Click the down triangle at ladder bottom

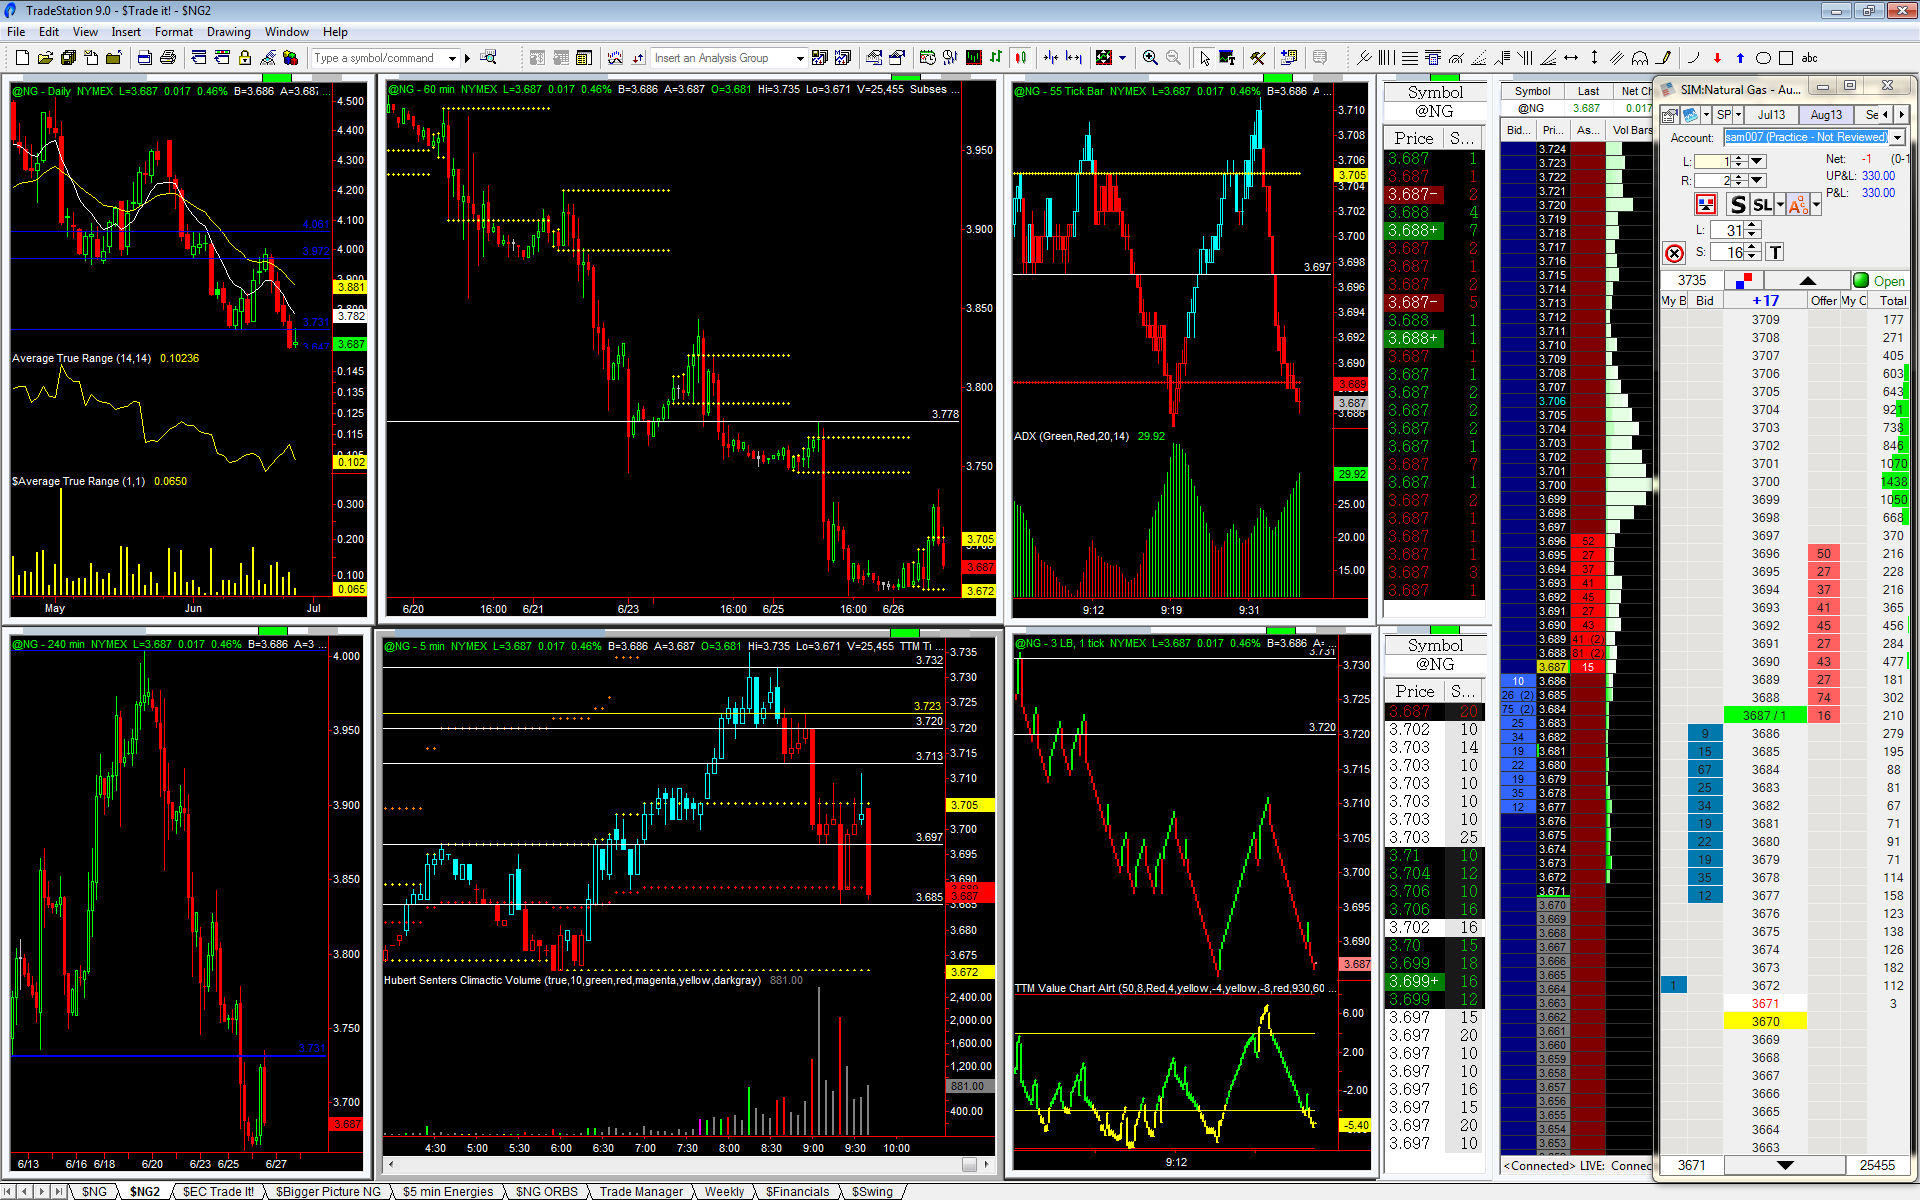pyautogui.click(x=1784, y=1165)
